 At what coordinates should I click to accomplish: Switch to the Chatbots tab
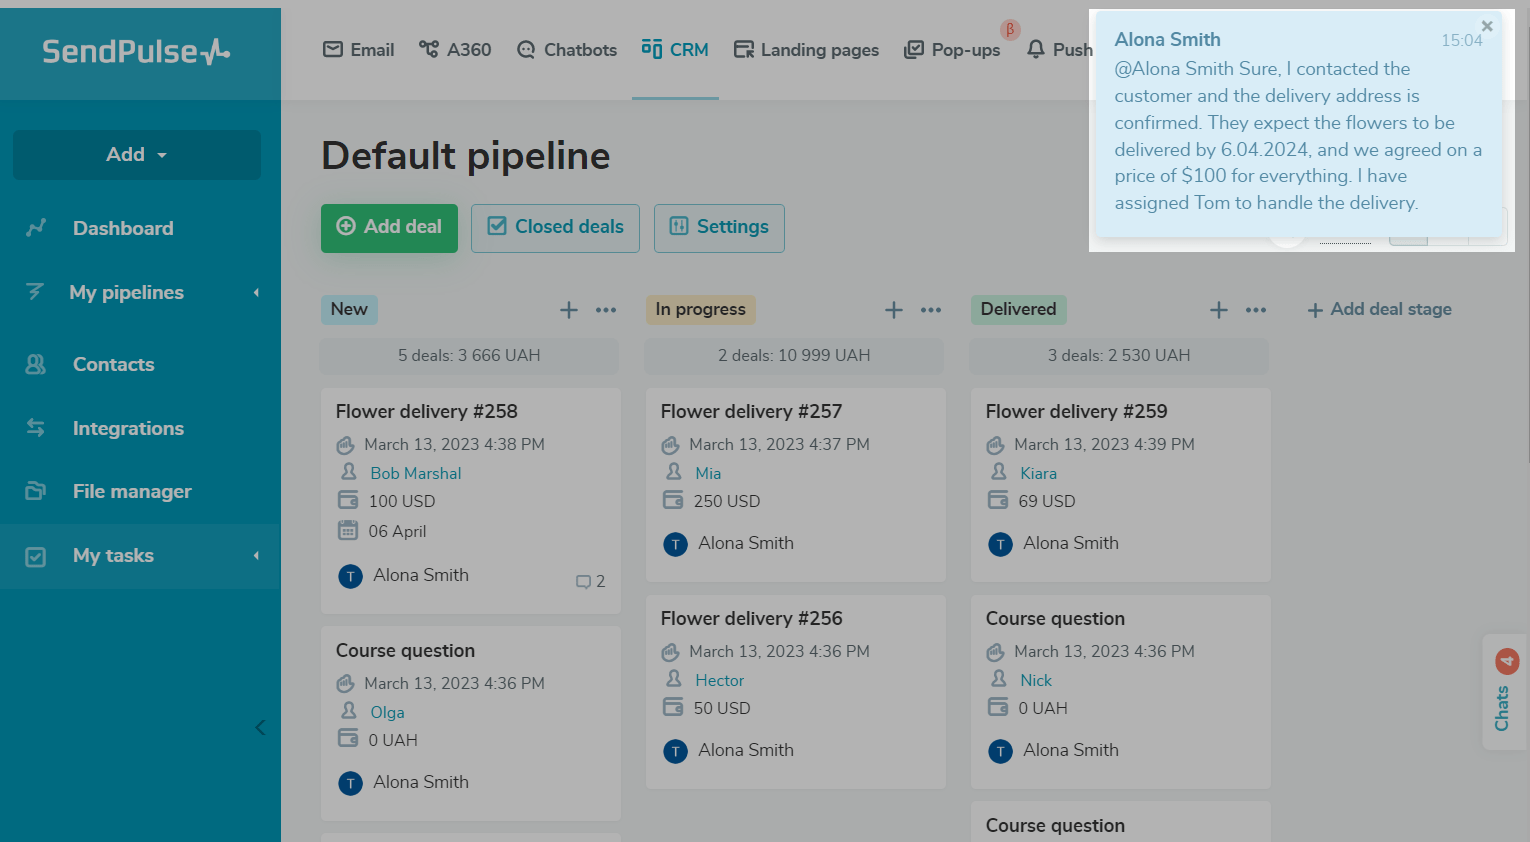(567, 50)
